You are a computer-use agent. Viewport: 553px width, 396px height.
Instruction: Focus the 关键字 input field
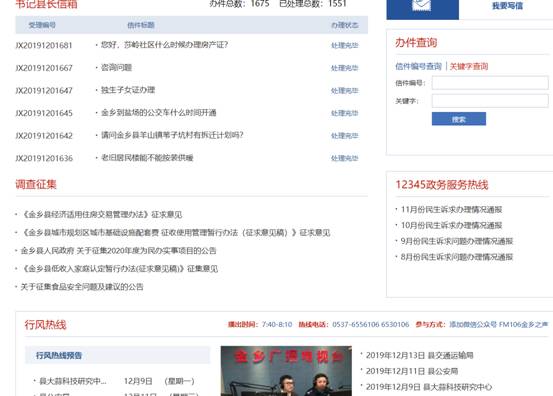[490, 101]
